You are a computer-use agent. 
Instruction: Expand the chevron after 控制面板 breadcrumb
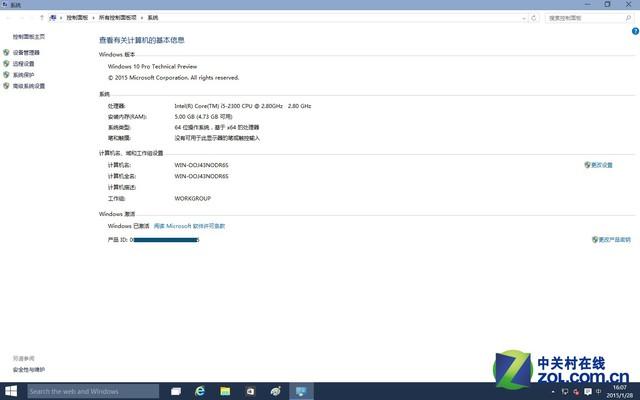[x=93, y=18]
